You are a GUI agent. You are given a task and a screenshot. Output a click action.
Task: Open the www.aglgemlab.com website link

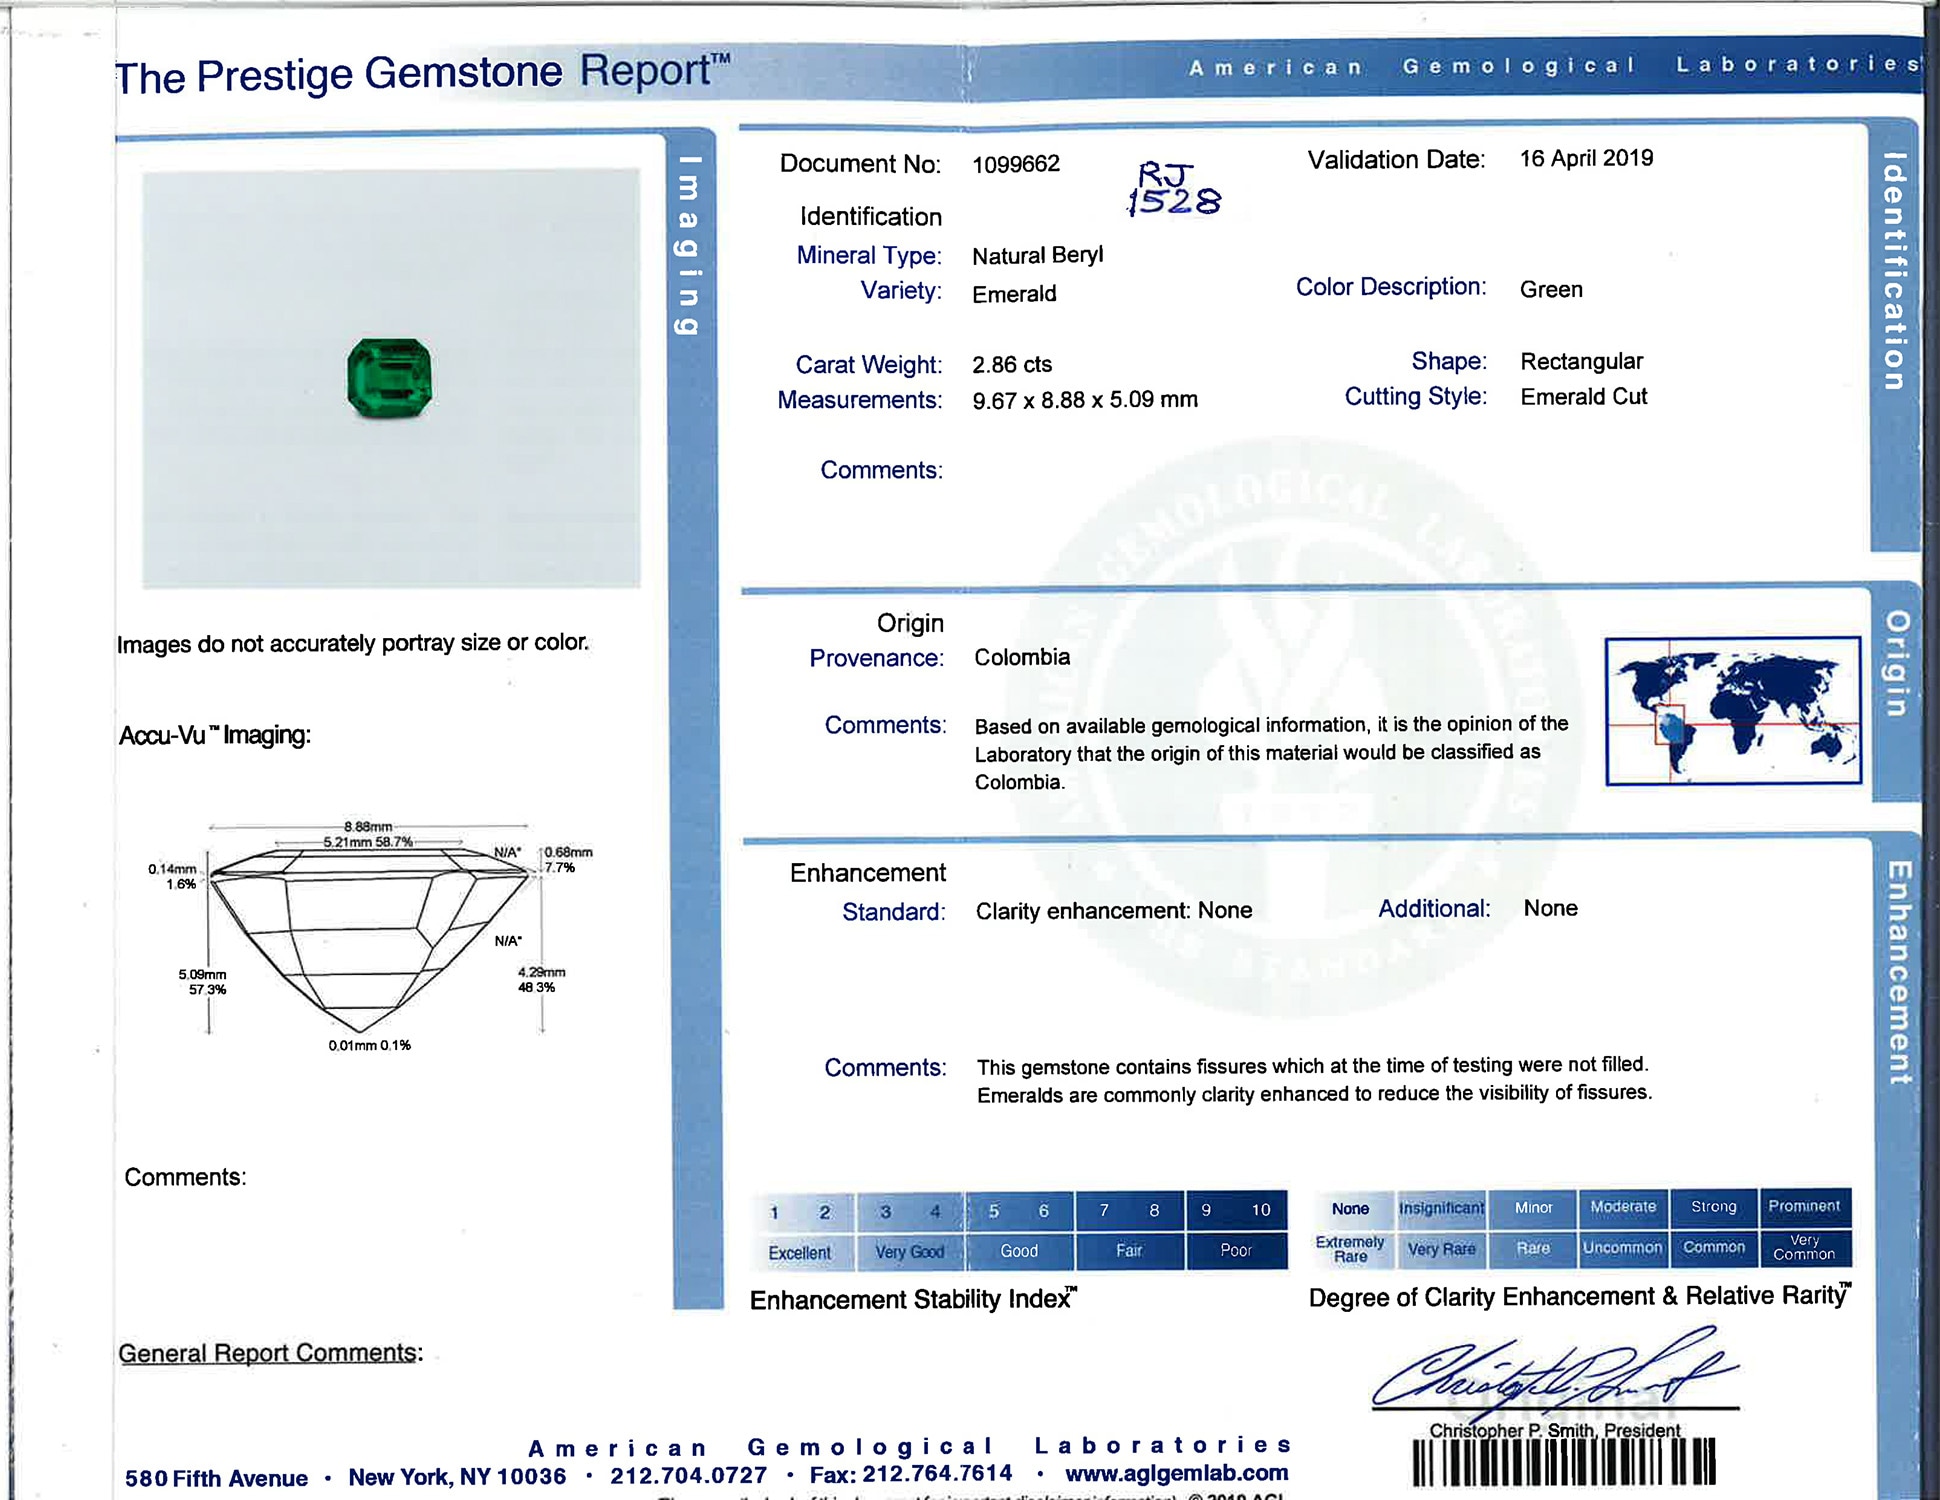click(x=1176, y=1473)
